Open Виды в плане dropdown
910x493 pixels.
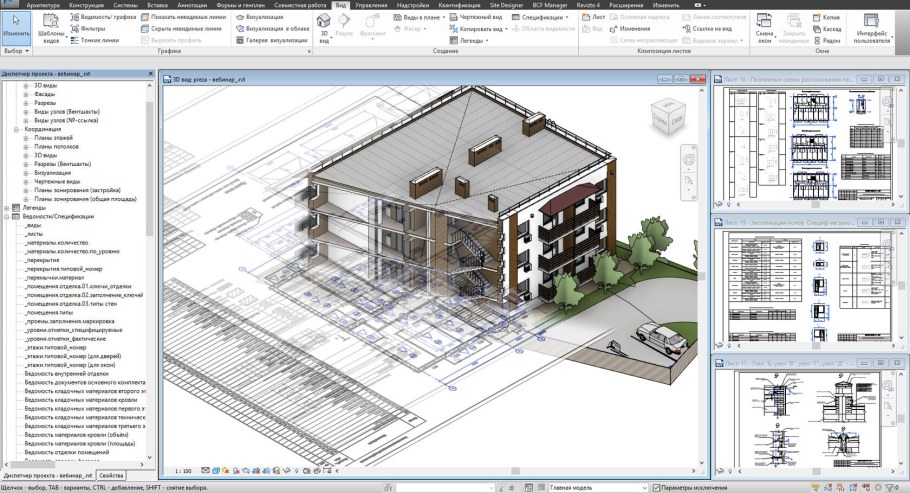[x=419, y=17]
